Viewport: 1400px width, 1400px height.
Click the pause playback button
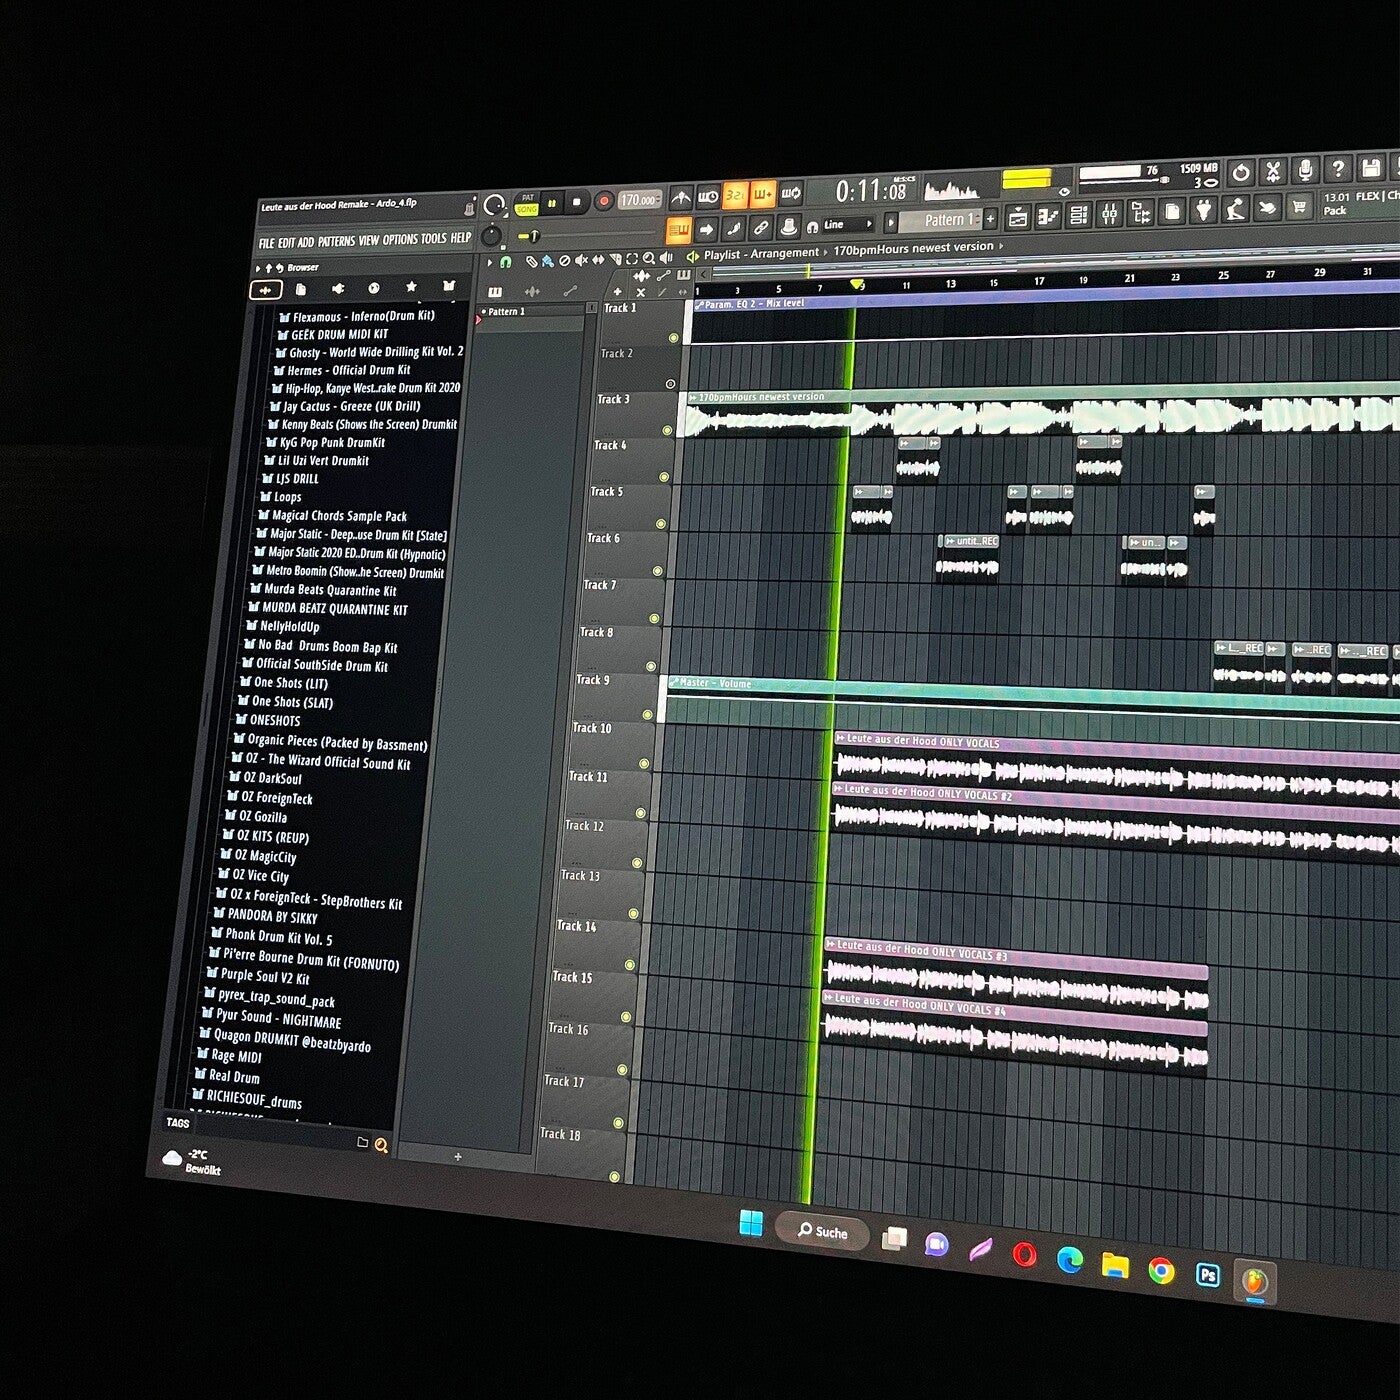(x=551, y=203)
